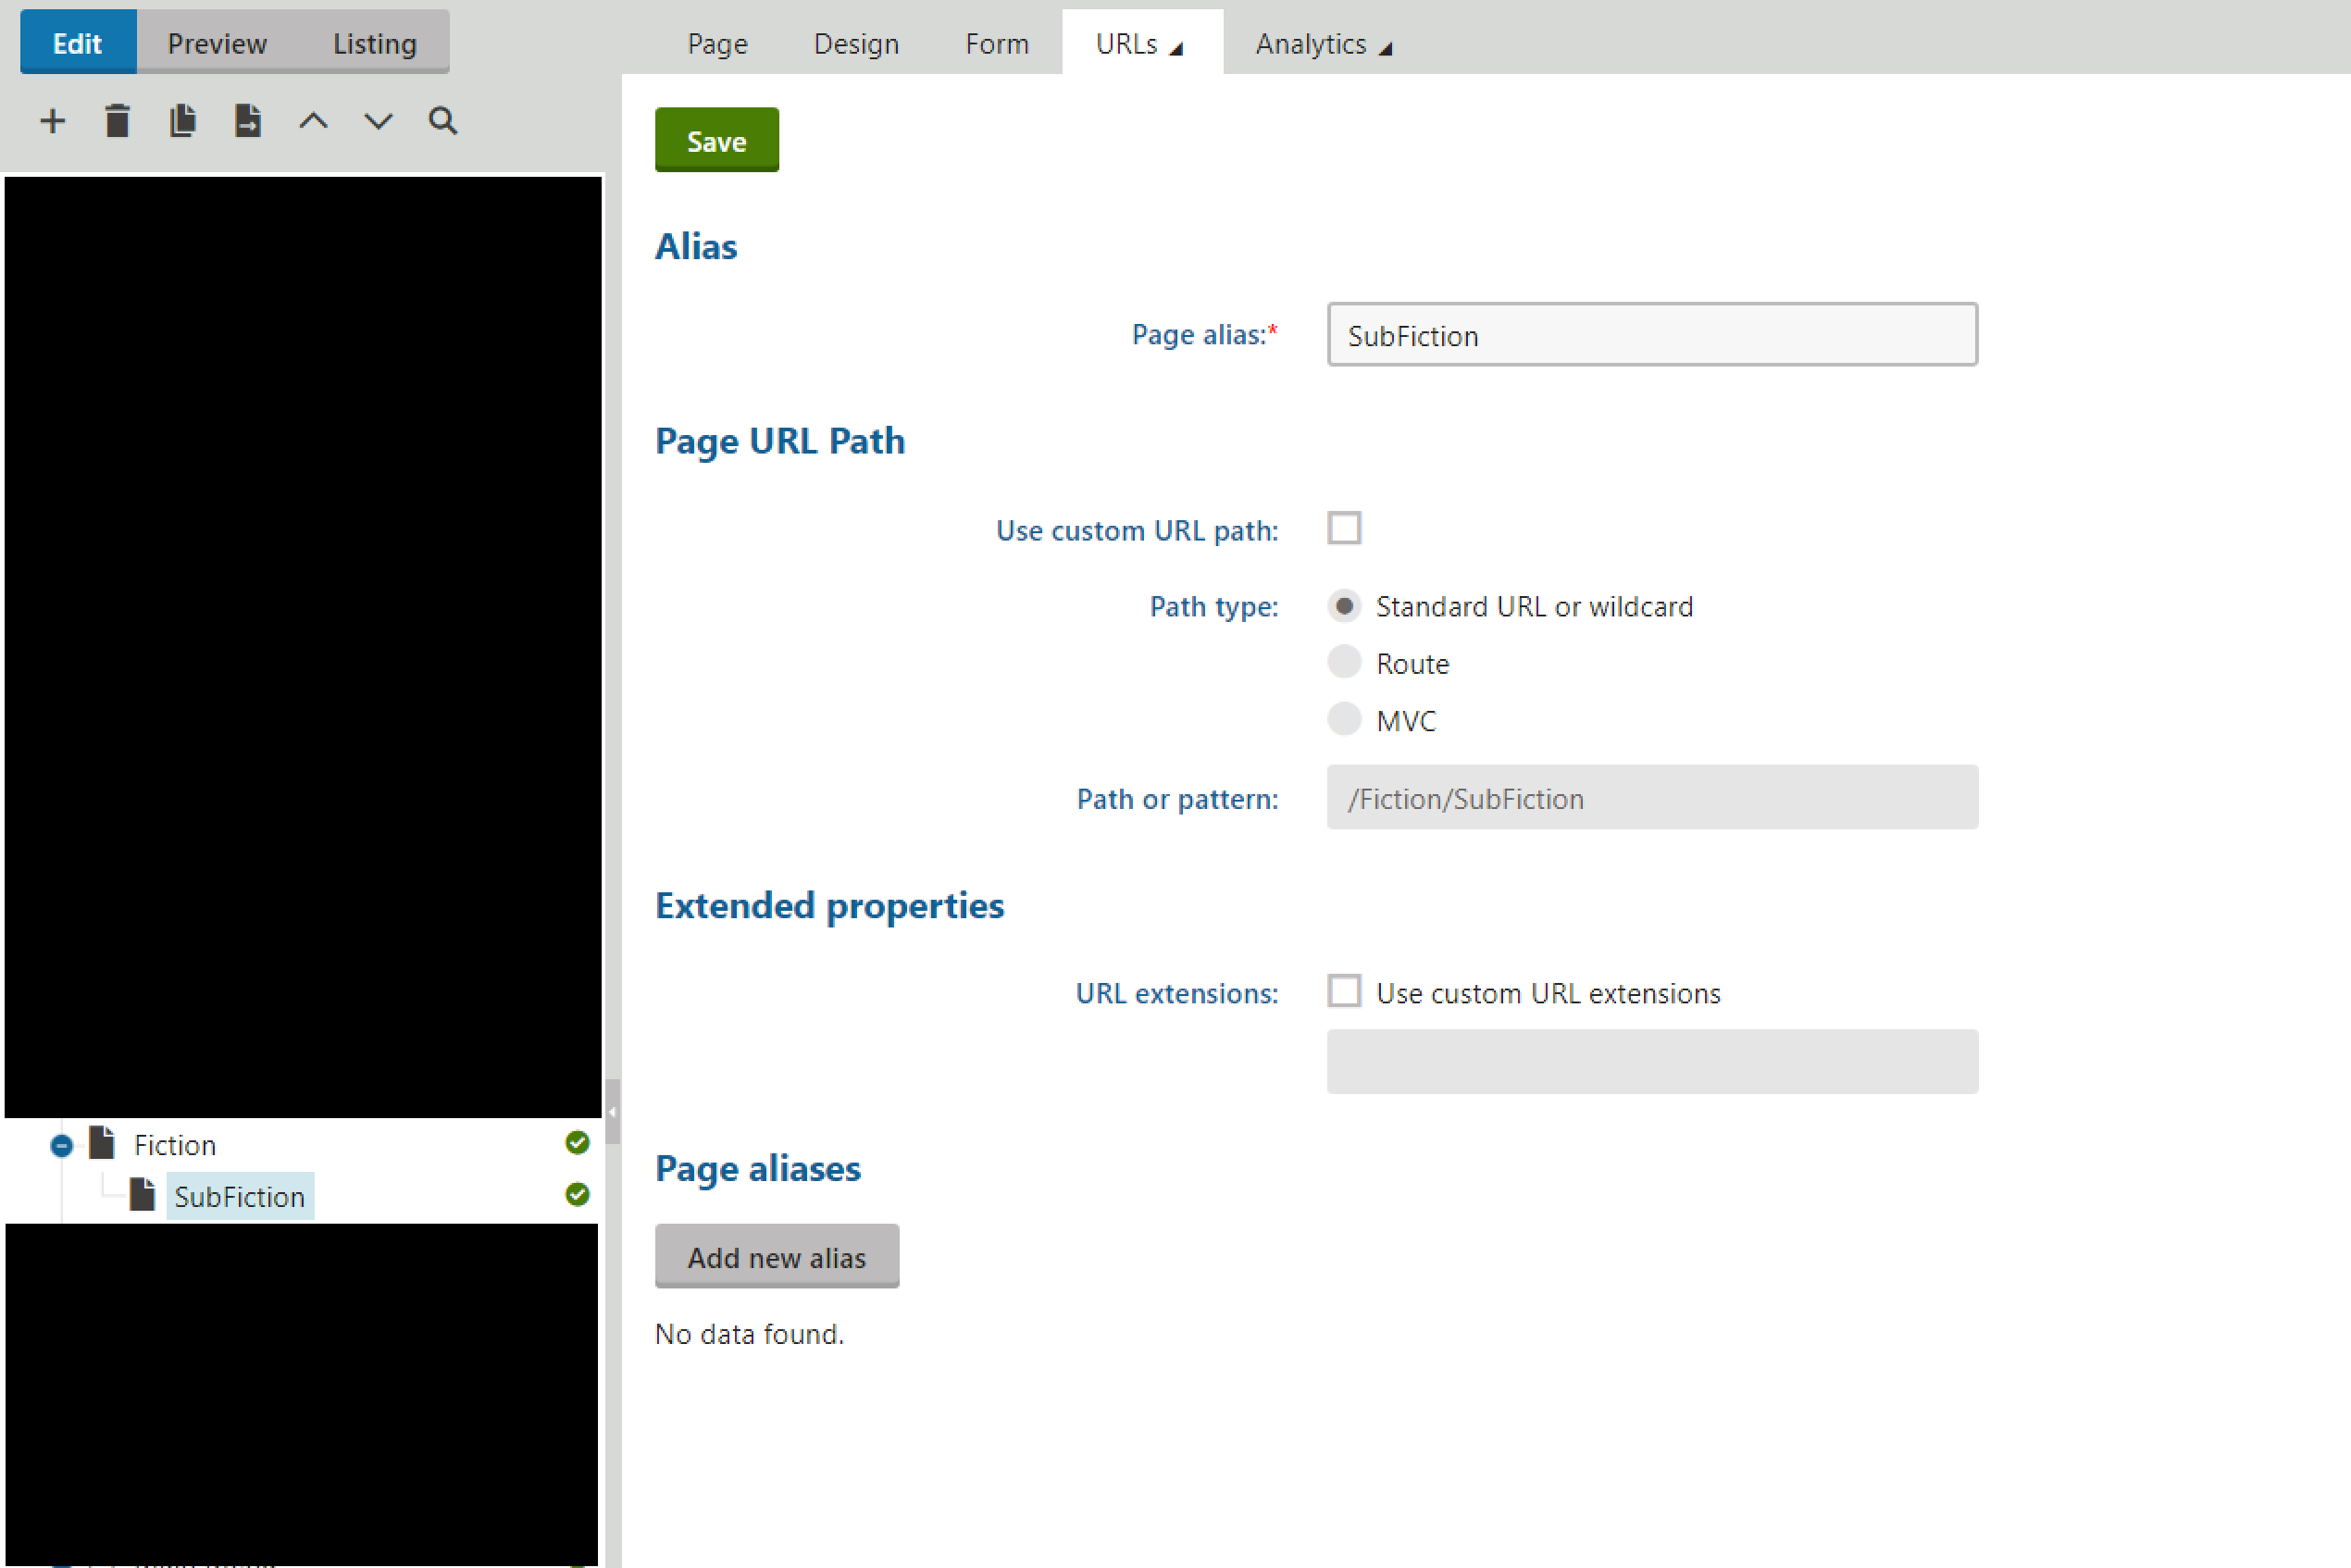Move the page down with the arrow
This screenshot has width=2351, height=1568.
click(378, 121)
